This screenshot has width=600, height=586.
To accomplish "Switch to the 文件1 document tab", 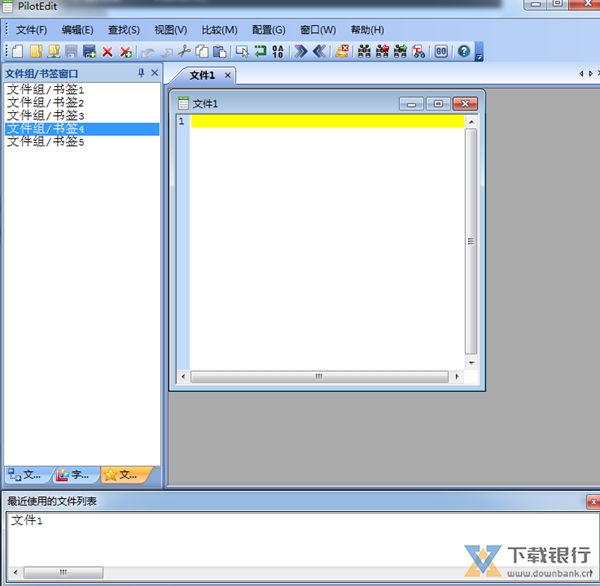I will click(x=203, y=75).
